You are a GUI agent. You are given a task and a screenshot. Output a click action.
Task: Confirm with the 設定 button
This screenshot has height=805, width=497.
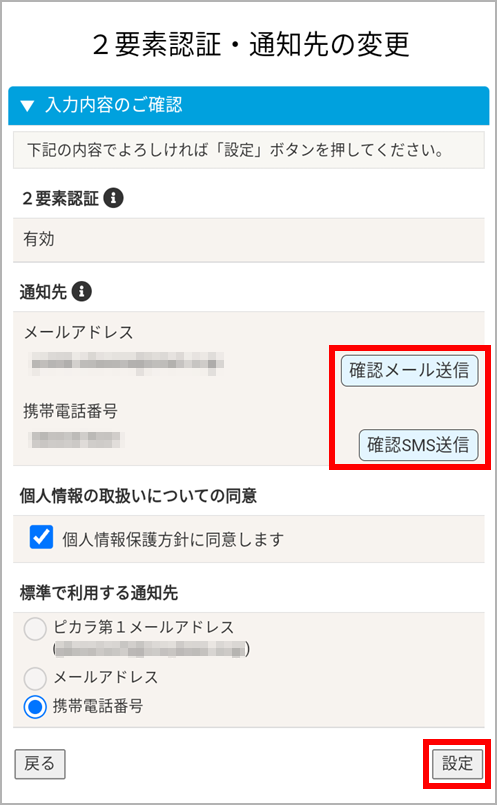coord(457,764)
